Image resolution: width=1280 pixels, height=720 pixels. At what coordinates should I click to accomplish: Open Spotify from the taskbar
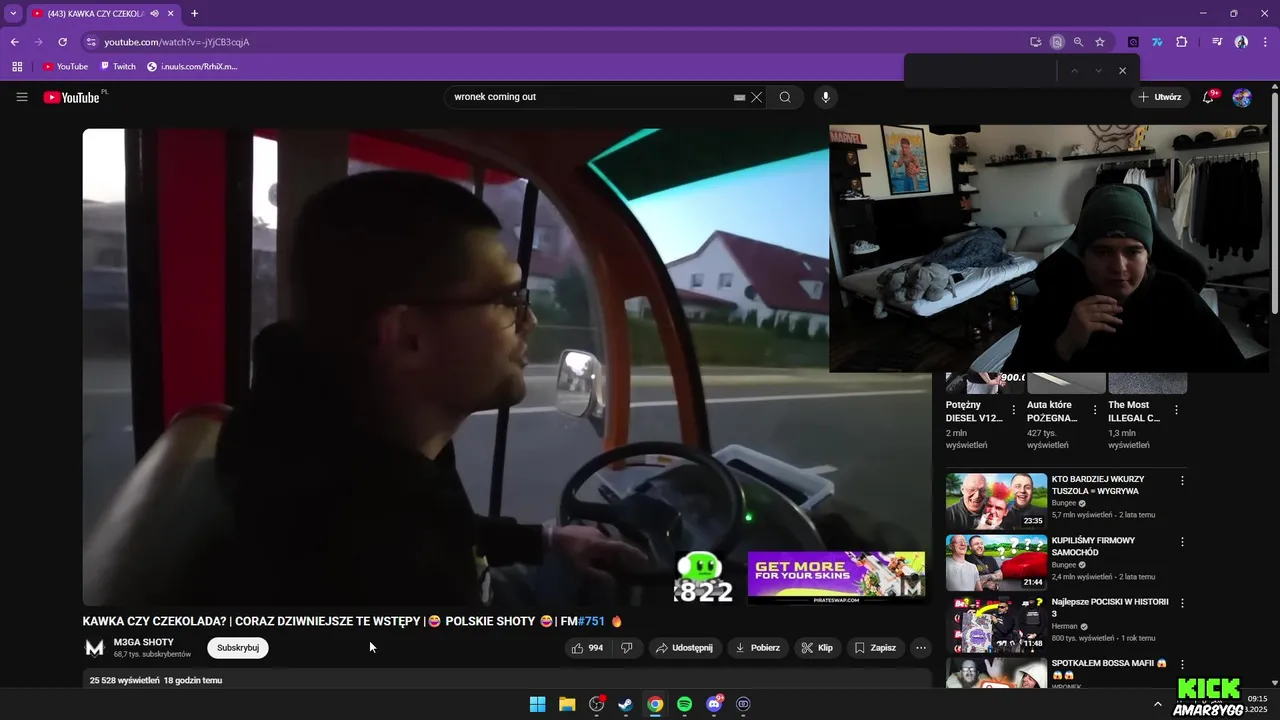(x=685, y=704)
